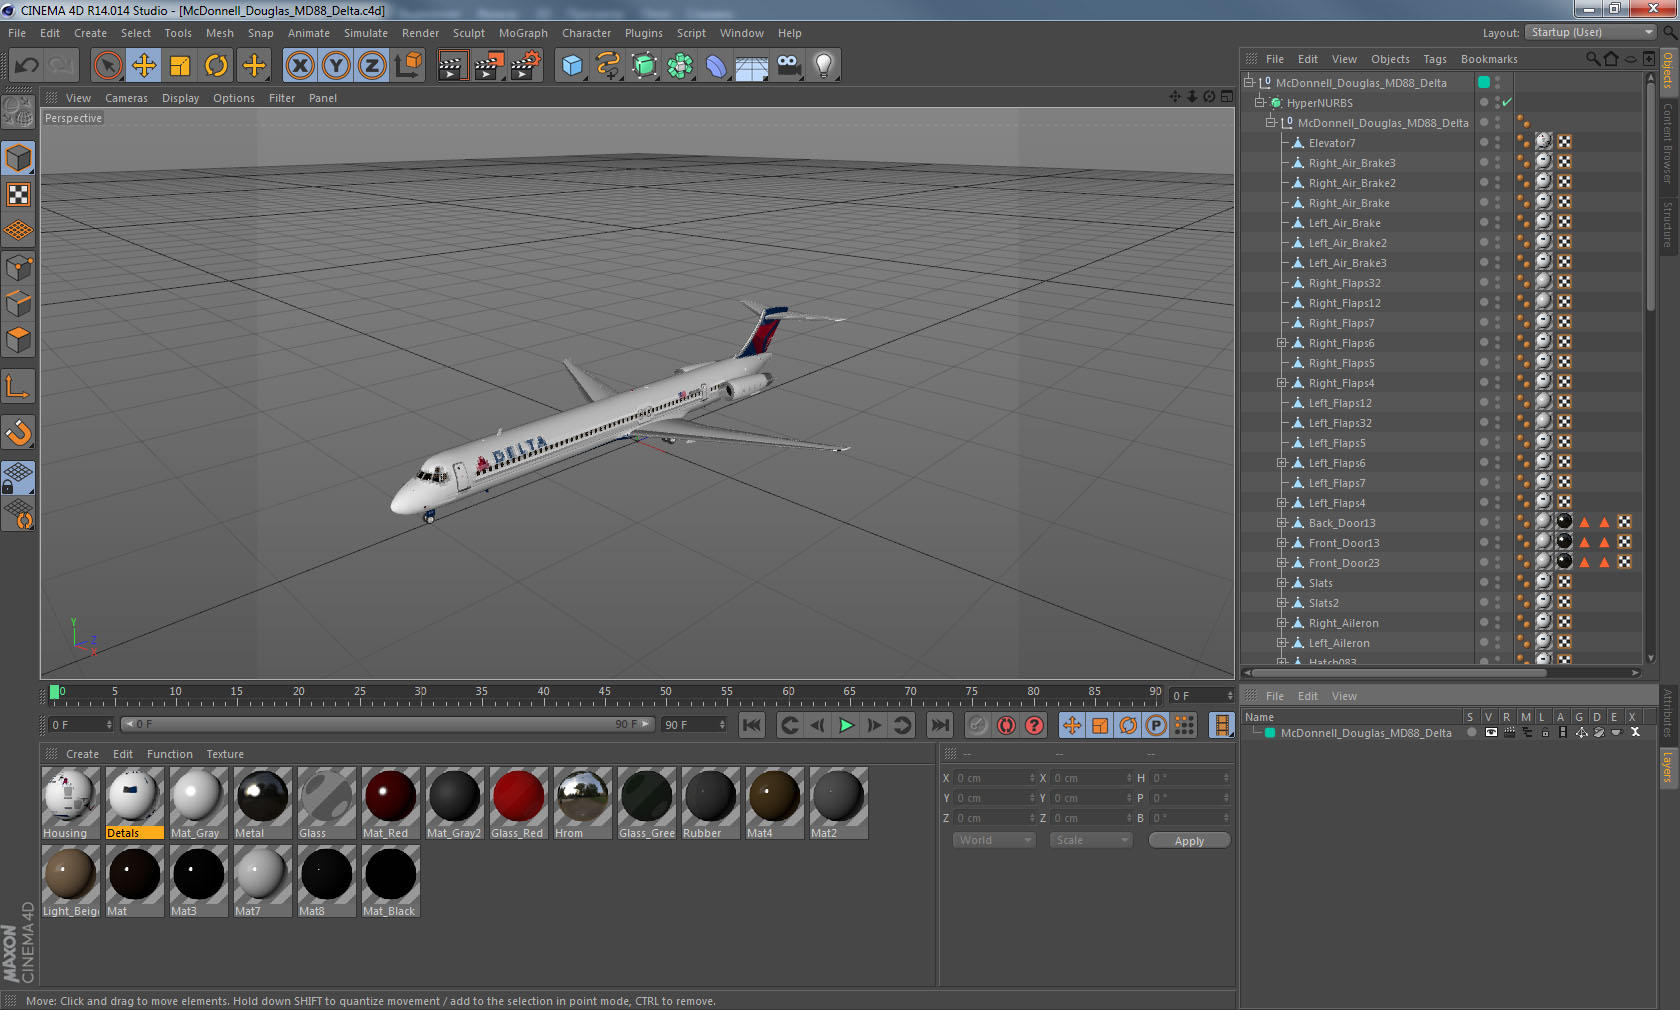Toggle Y axis lock
Viewport: 1680px width, 1010px height.
tap(336, 66)
